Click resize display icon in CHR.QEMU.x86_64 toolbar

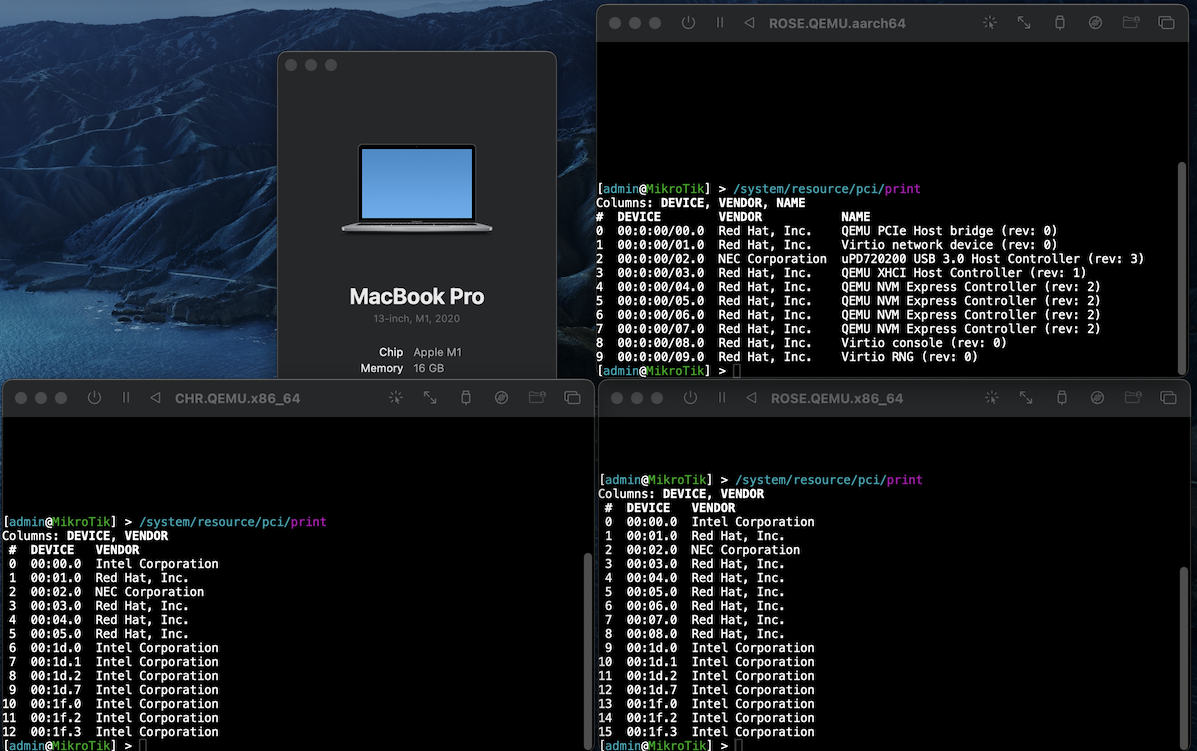pos(430,398)
